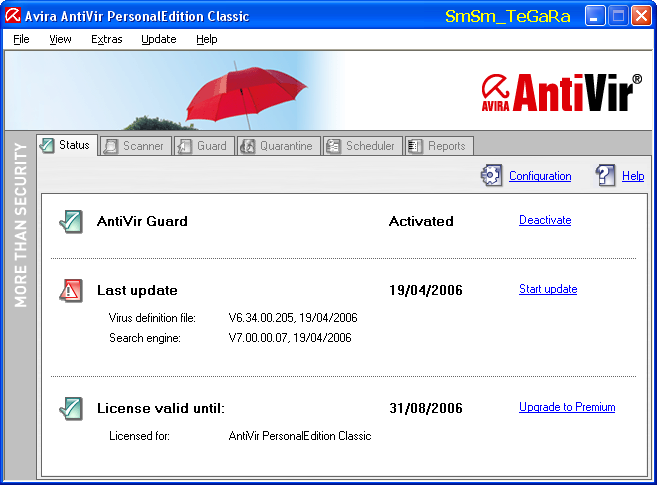Click the 31/08/2006 license date
Screen dimensions: 657x485
click(x=426, y=408)
